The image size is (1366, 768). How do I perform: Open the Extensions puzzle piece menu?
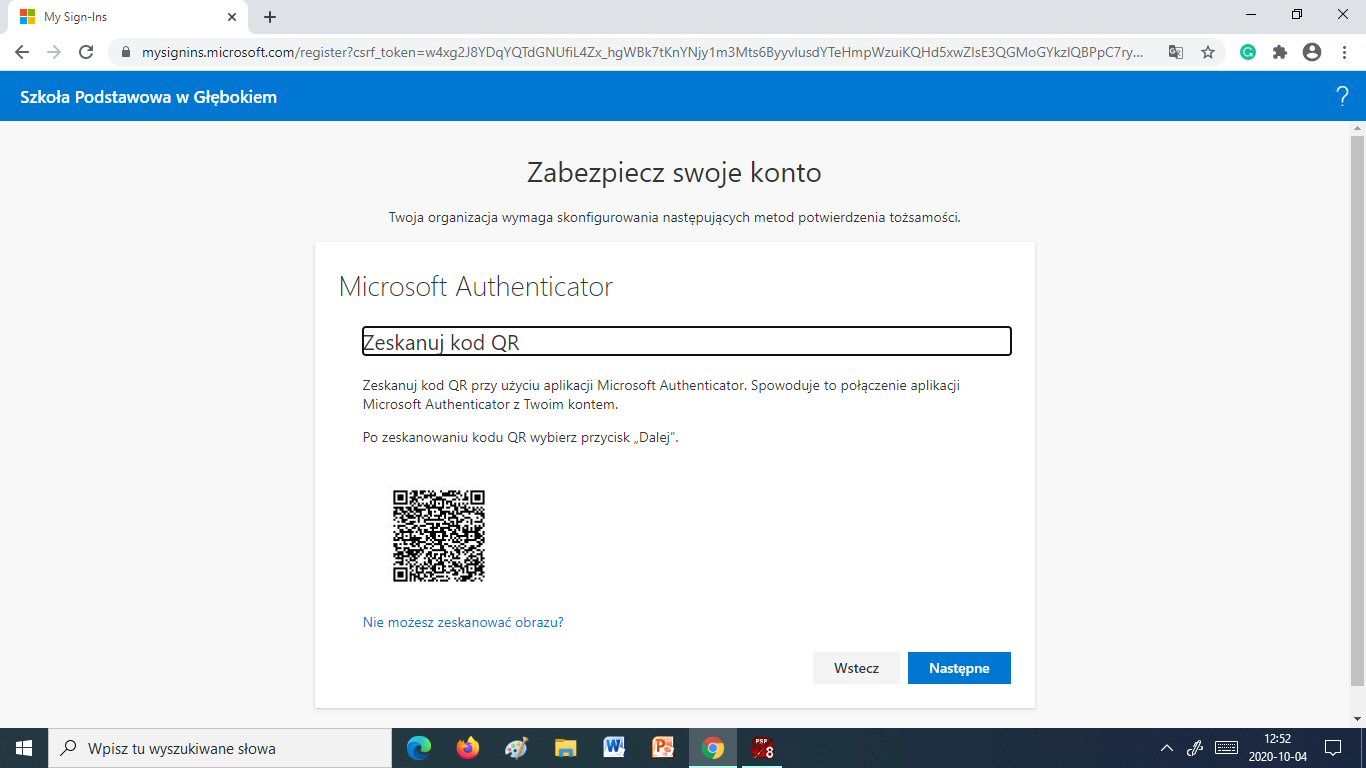click(x=1280, y=52)
